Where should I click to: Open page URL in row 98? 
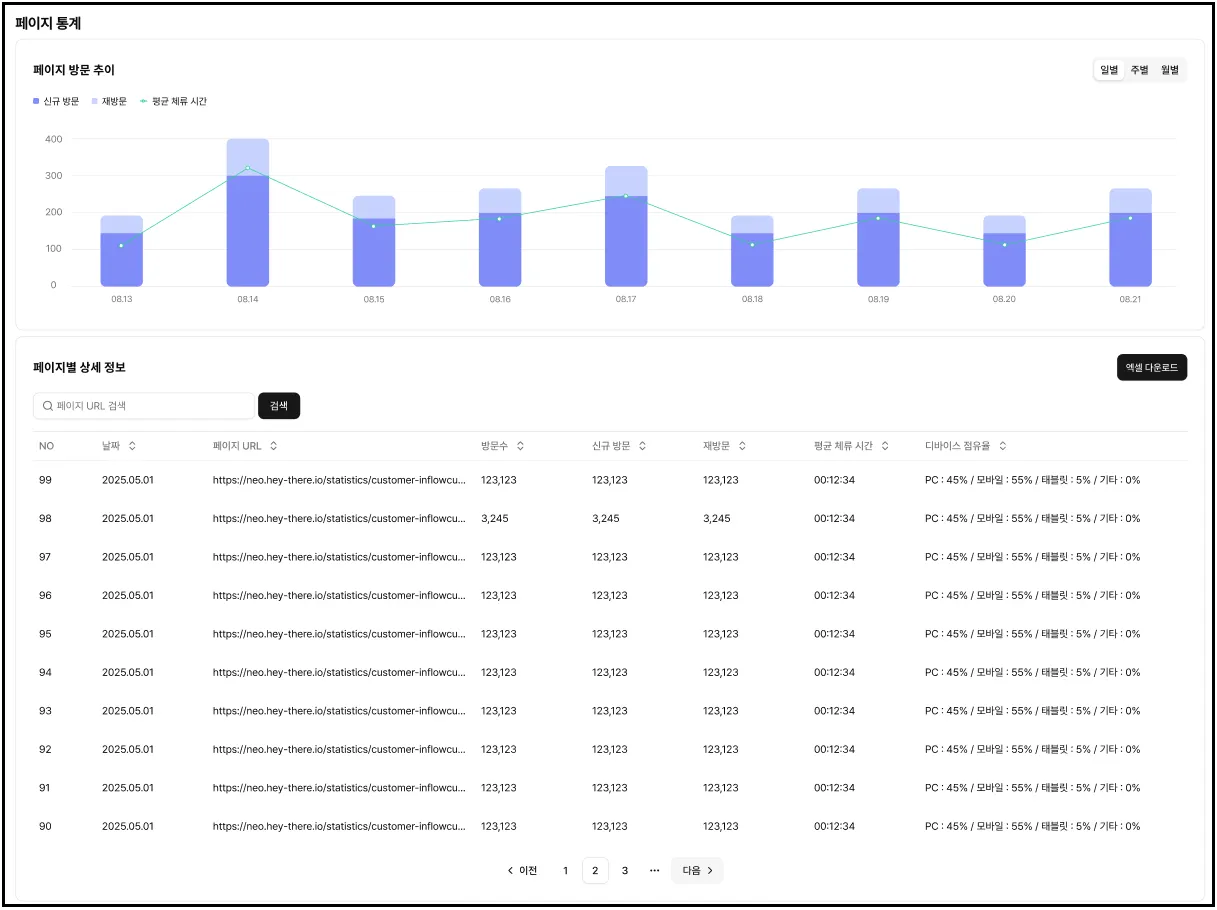[x=339, y=519]
